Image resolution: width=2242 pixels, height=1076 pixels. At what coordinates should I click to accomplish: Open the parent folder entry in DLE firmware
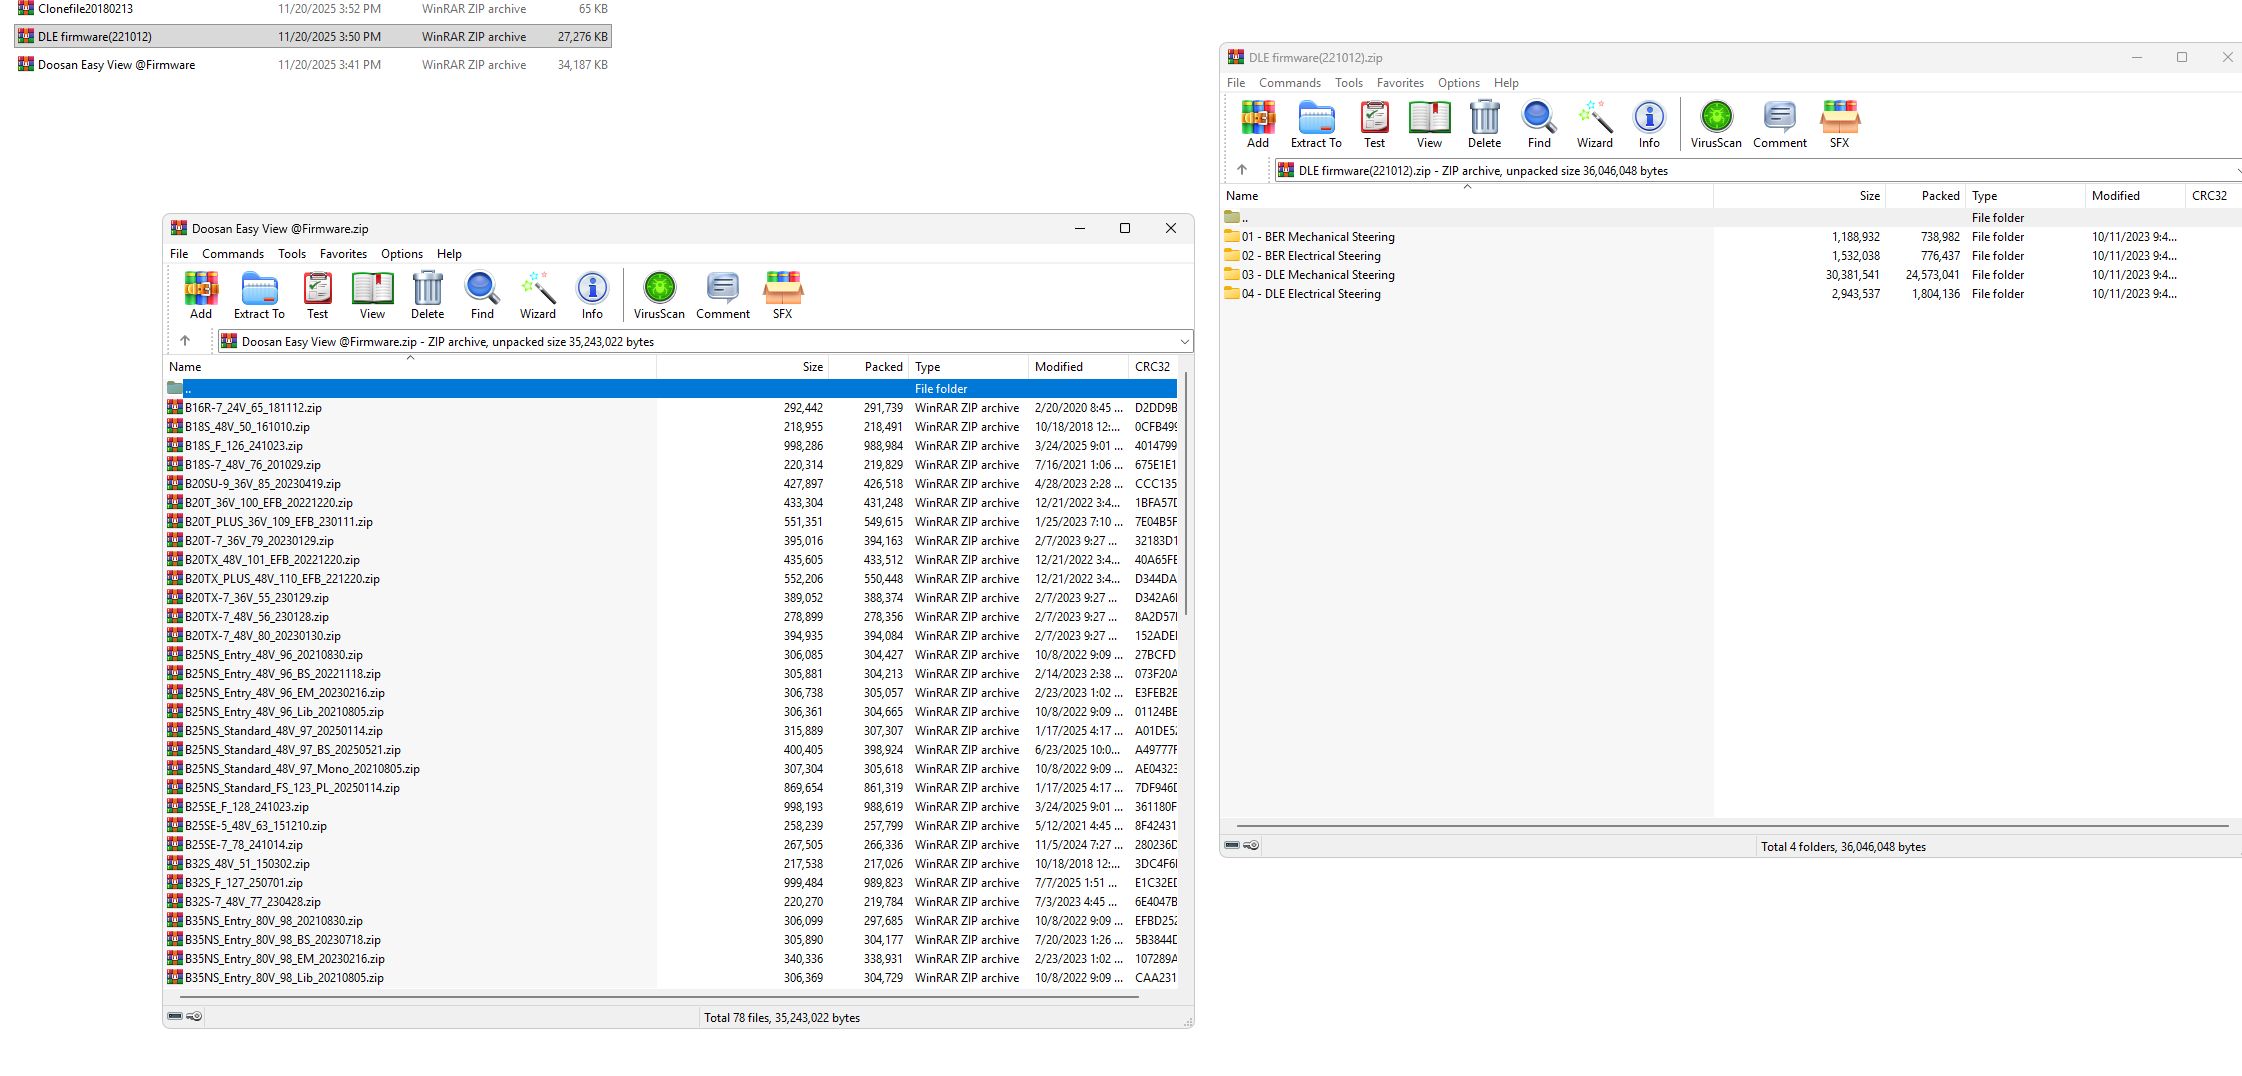point(1243,217)
